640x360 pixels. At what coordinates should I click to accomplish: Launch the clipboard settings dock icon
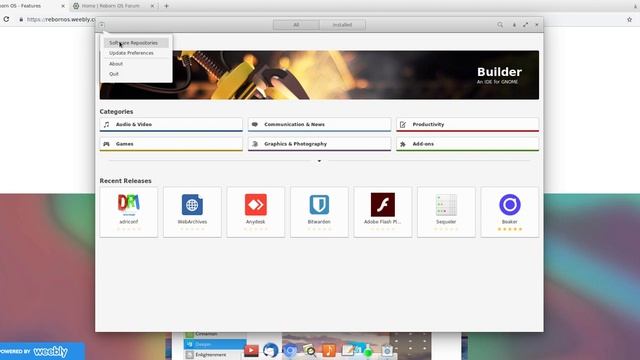387,351
